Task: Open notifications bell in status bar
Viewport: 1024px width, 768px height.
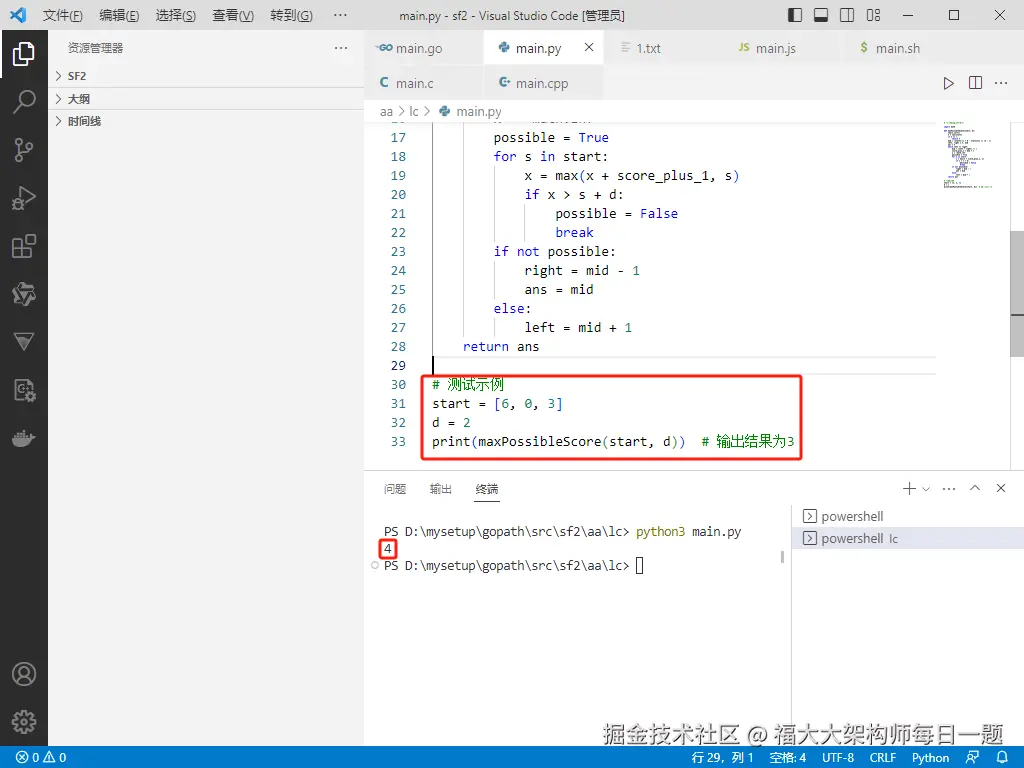Action: (x=1002, y=758)
